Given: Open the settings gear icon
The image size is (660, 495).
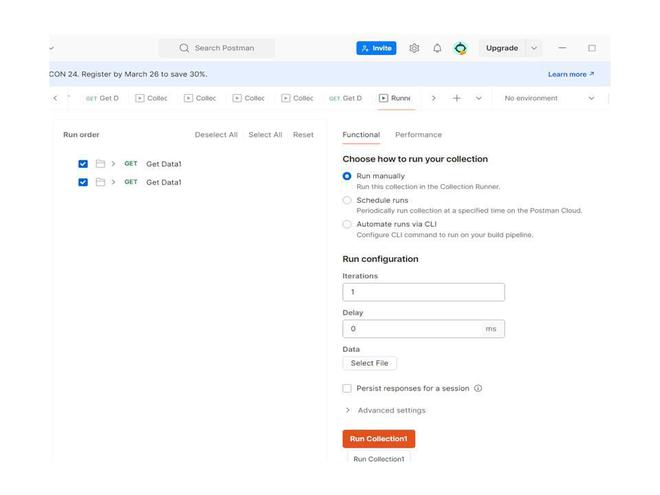Looking at the screenshot, I should [414, 48].
